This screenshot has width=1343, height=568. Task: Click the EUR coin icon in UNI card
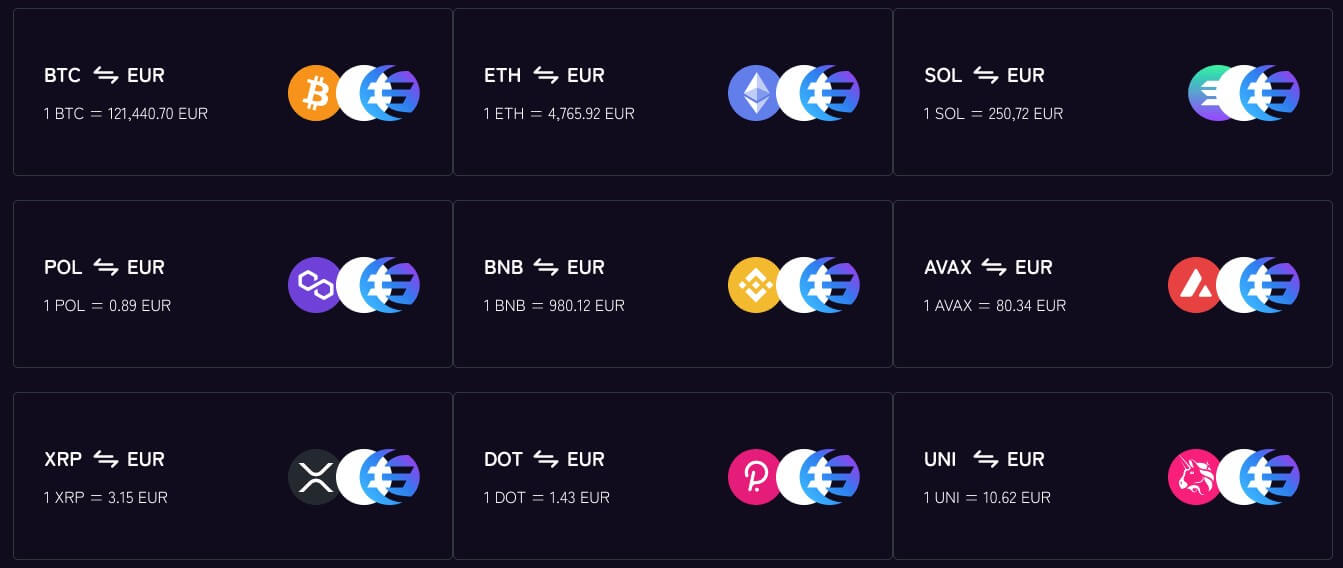[x=1269, y=477]
